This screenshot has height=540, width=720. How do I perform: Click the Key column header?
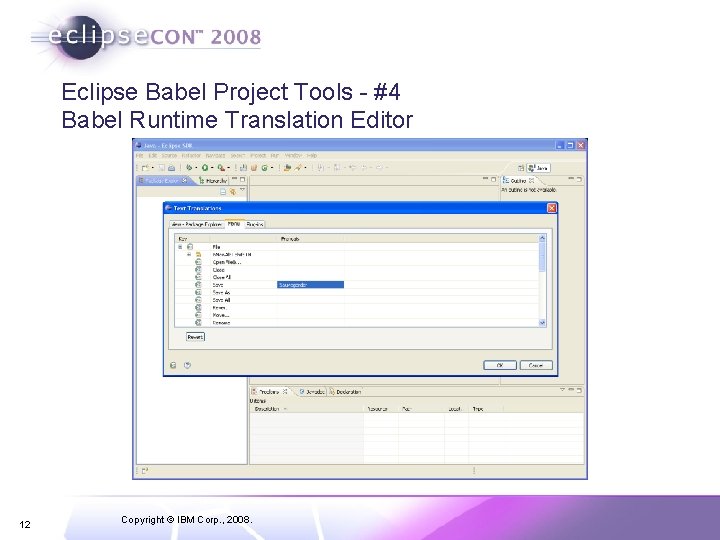coord(193,239)
